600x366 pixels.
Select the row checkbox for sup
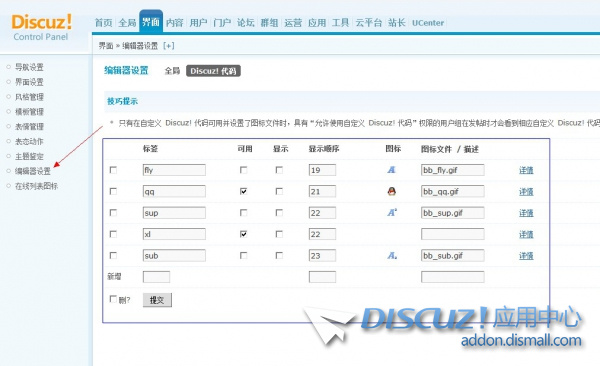(113, 212)
